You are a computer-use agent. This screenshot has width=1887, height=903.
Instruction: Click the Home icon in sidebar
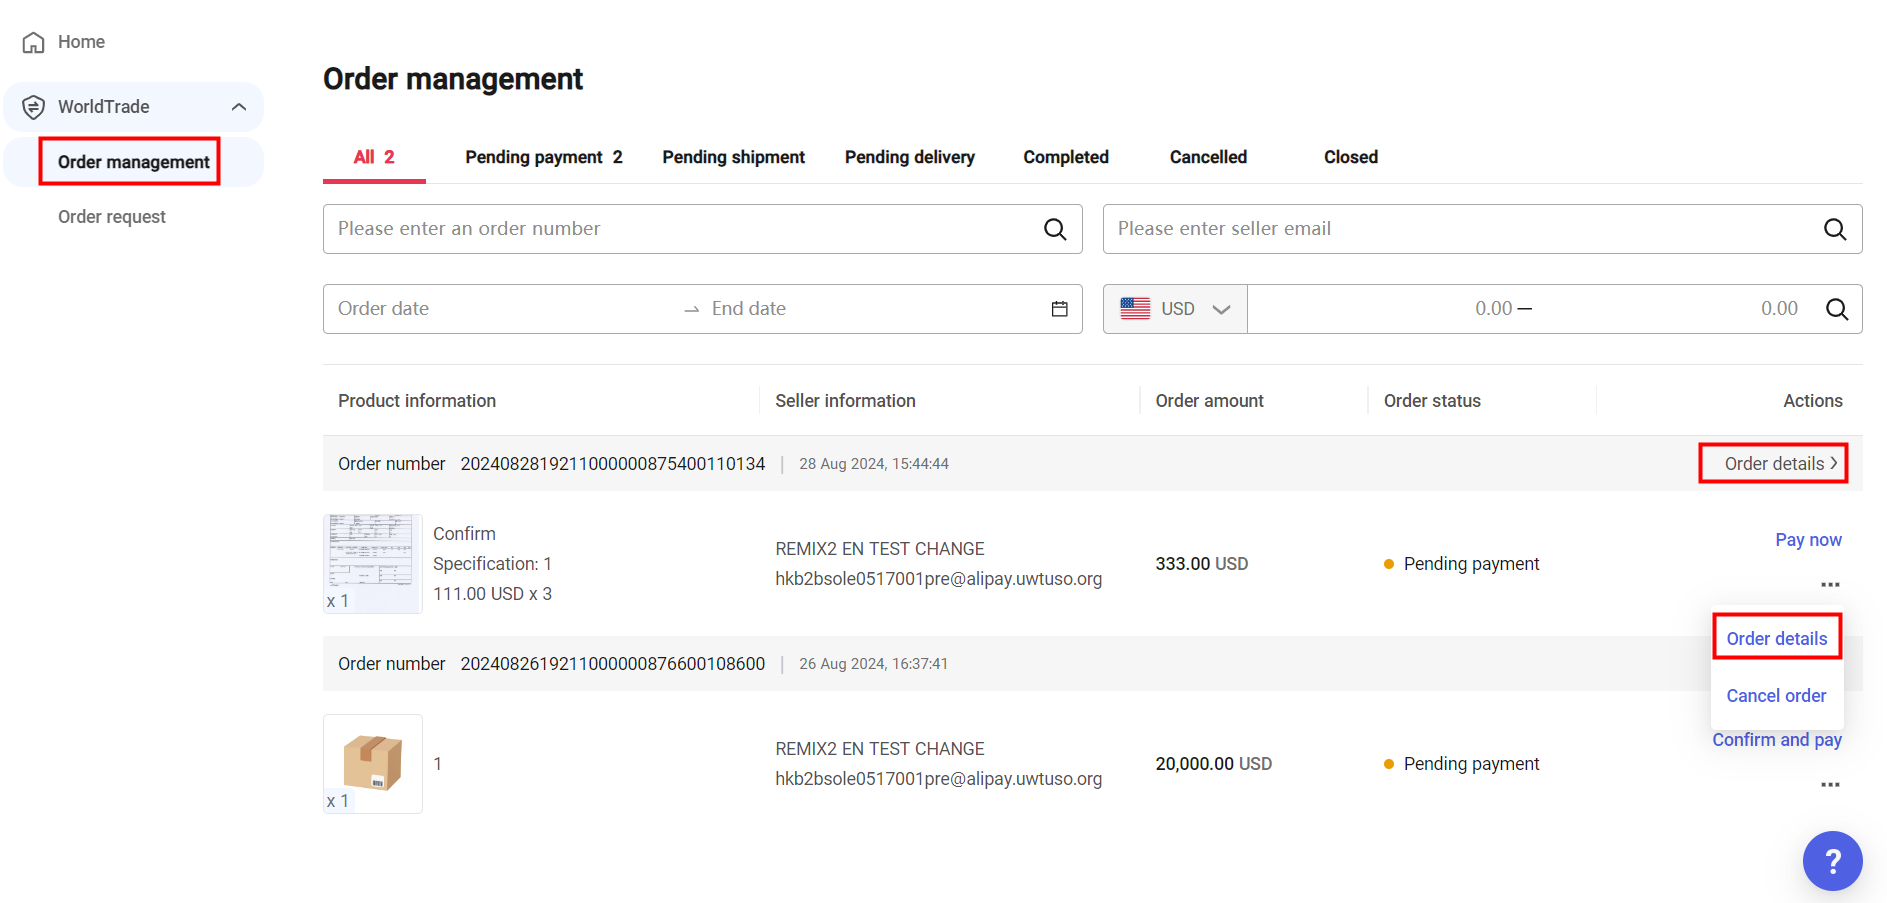coord(34,42)
